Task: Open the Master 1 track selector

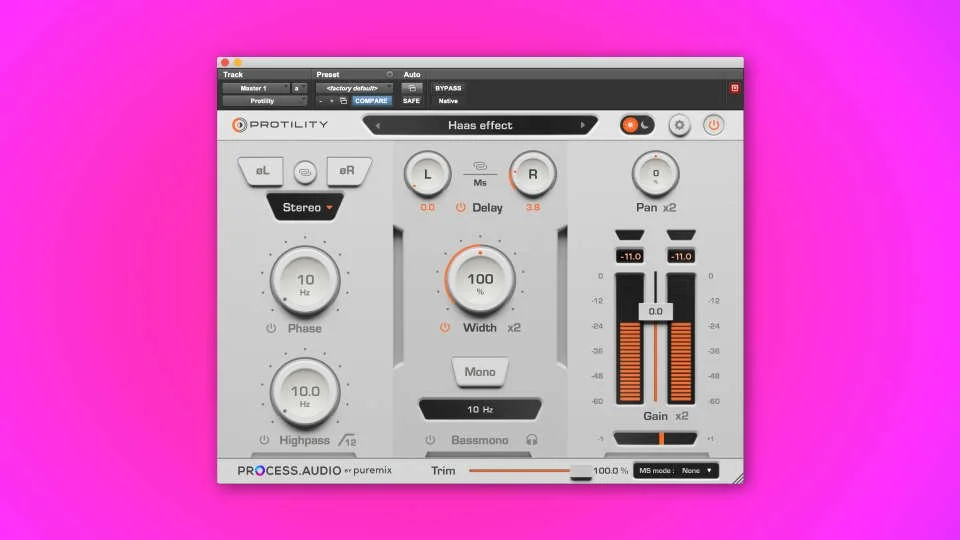Action: 256,88
